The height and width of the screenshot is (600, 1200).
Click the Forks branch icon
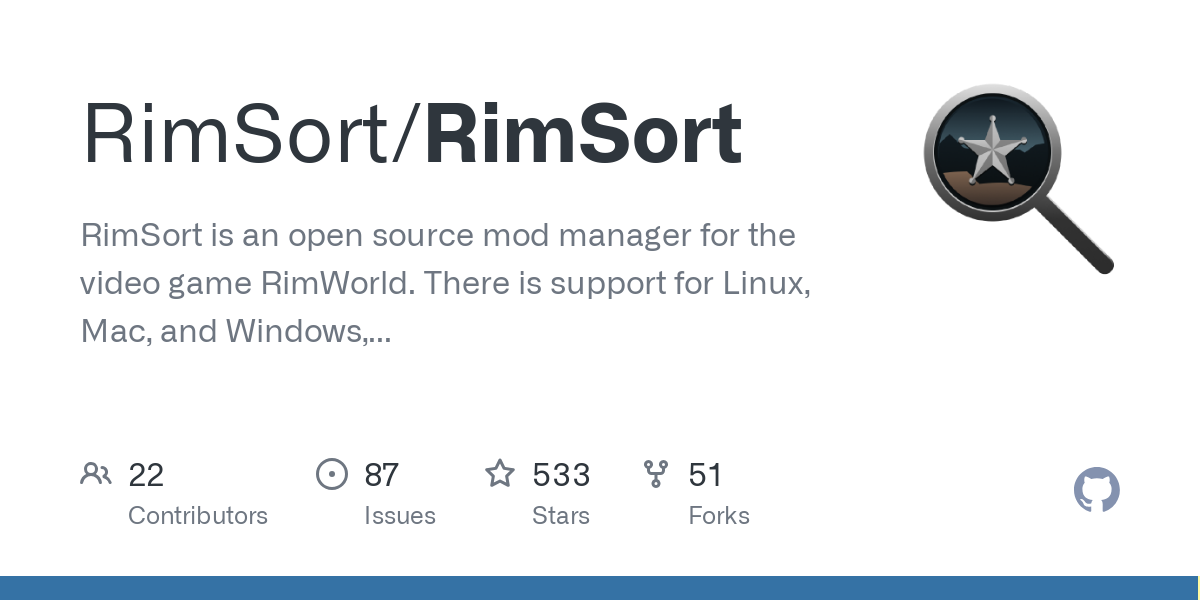(656, 474)
